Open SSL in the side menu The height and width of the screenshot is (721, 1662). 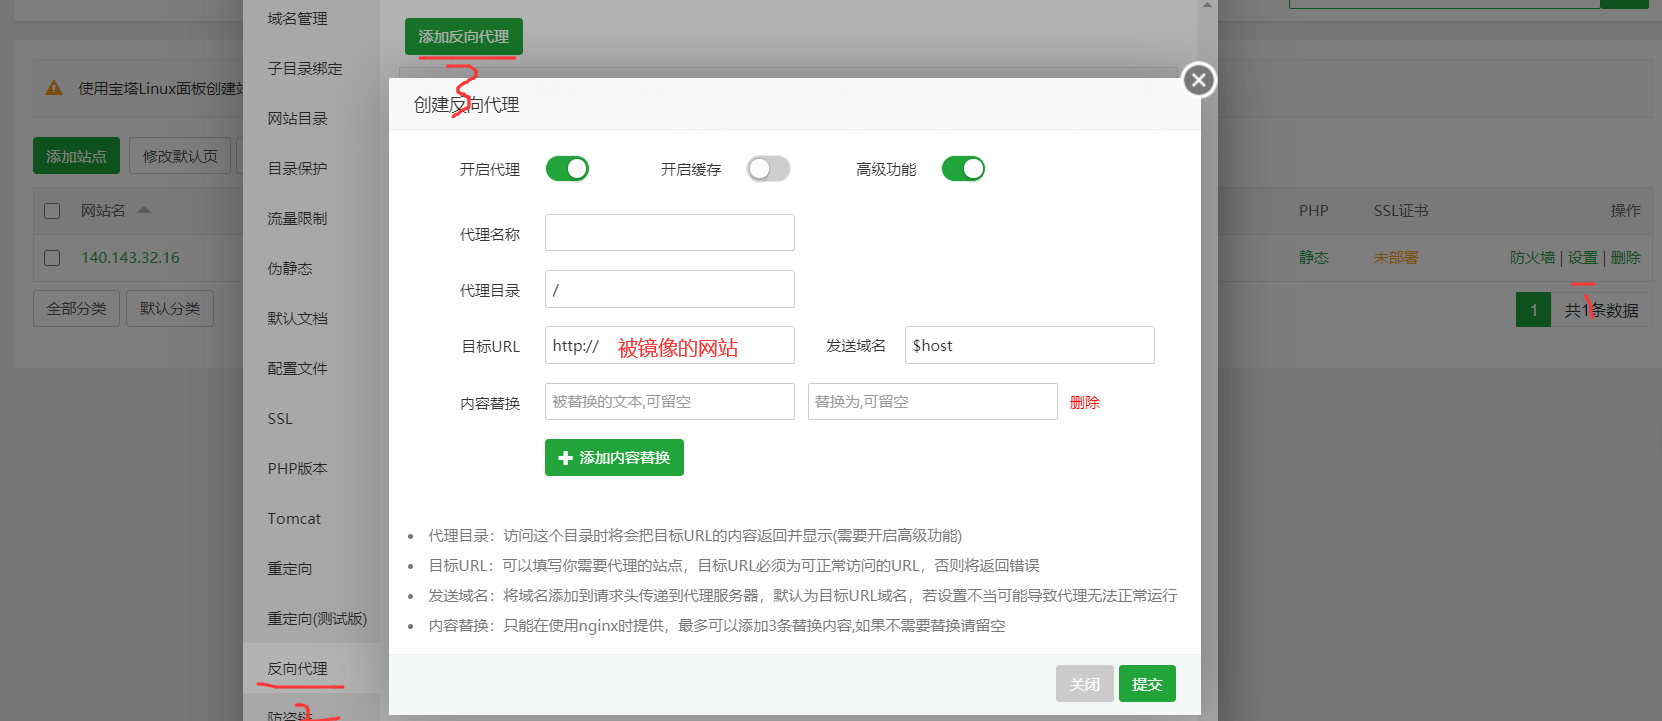click(x=280, y=419)
